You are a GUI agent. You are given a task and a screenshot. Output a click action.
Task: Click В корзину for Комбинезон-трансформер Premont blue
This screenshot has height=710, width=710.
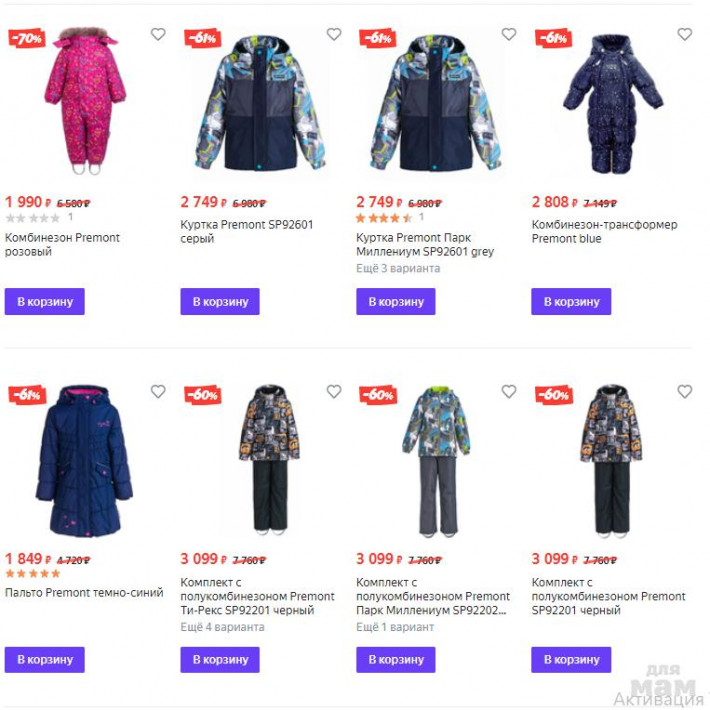[x=571, y=302]
